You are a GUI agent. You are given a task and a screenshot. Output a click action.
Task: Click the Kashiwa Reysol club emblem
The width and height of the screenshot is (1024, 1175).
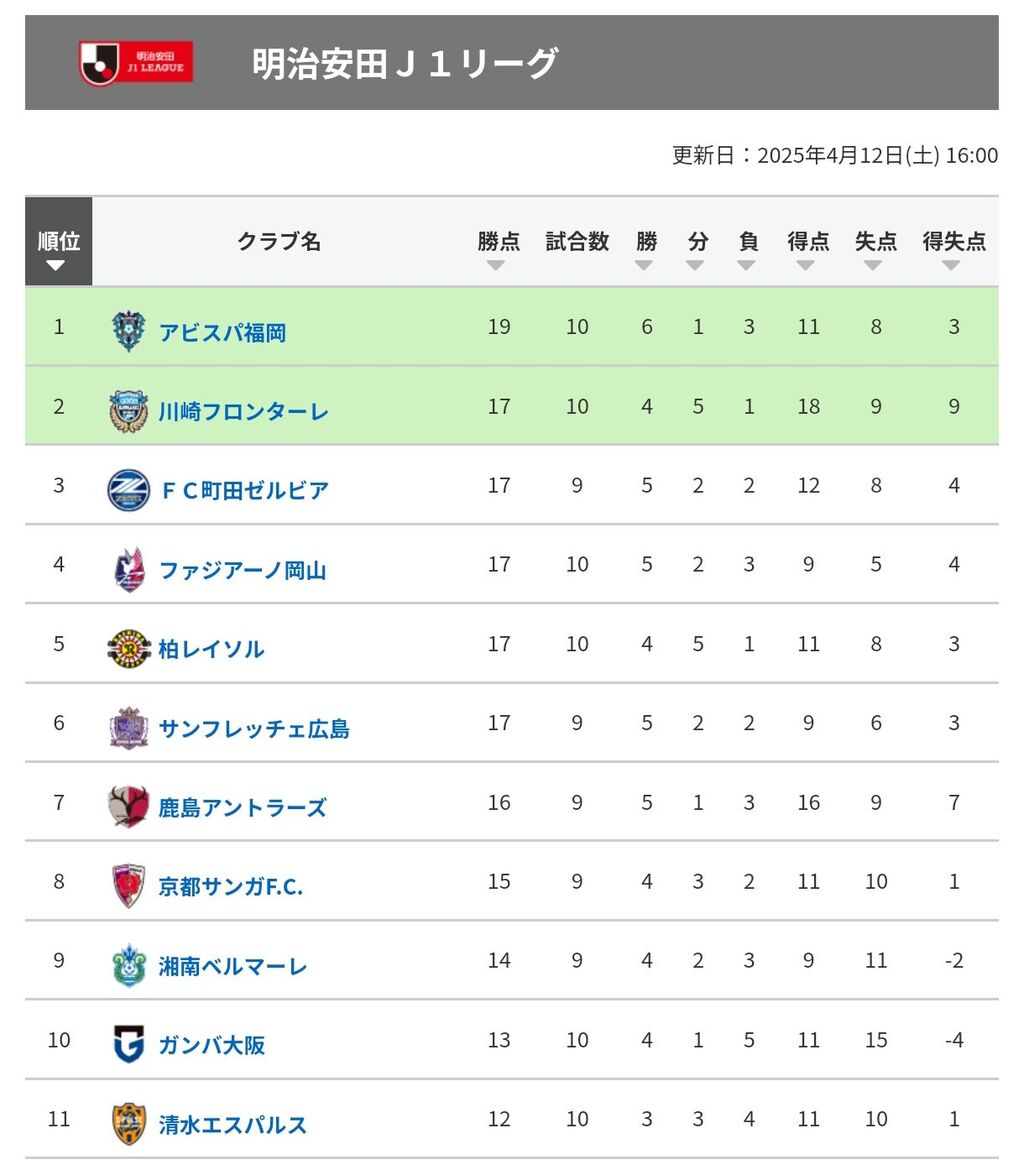pos(129,648)
